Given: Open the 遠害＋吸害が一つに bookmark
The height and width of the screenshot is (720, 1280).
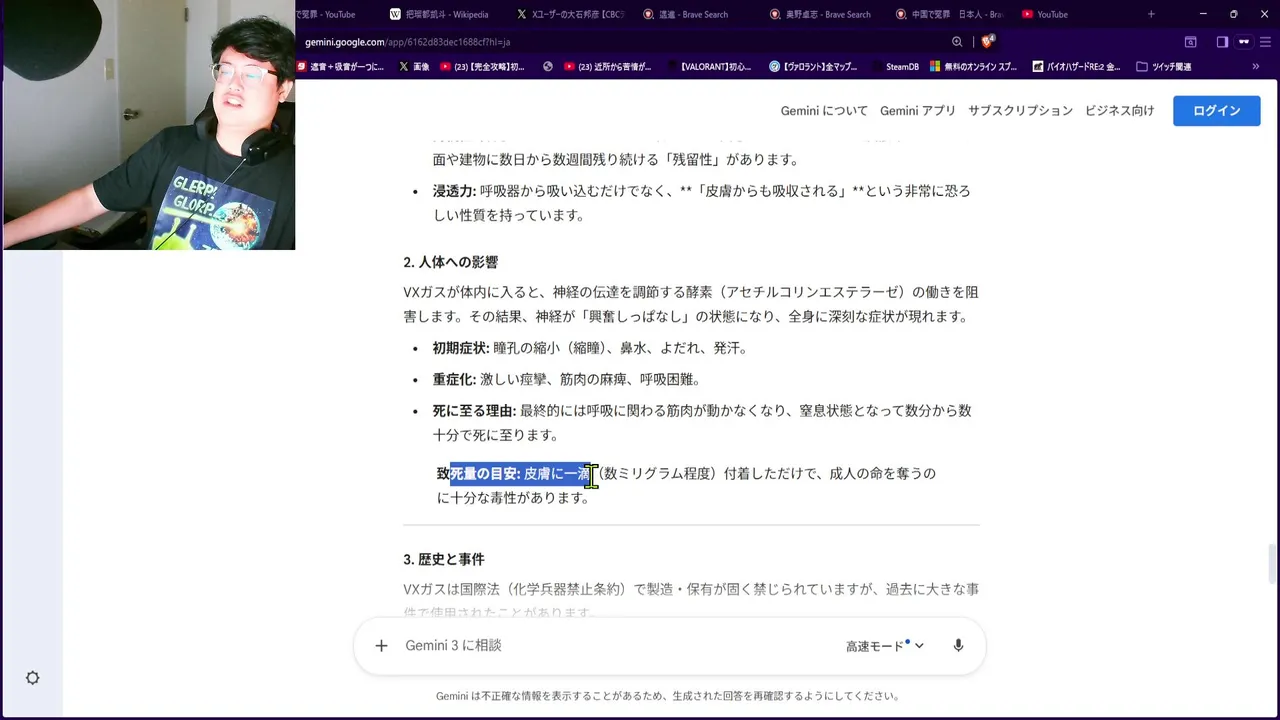Looking at the screenshot, I should point(340,67).
